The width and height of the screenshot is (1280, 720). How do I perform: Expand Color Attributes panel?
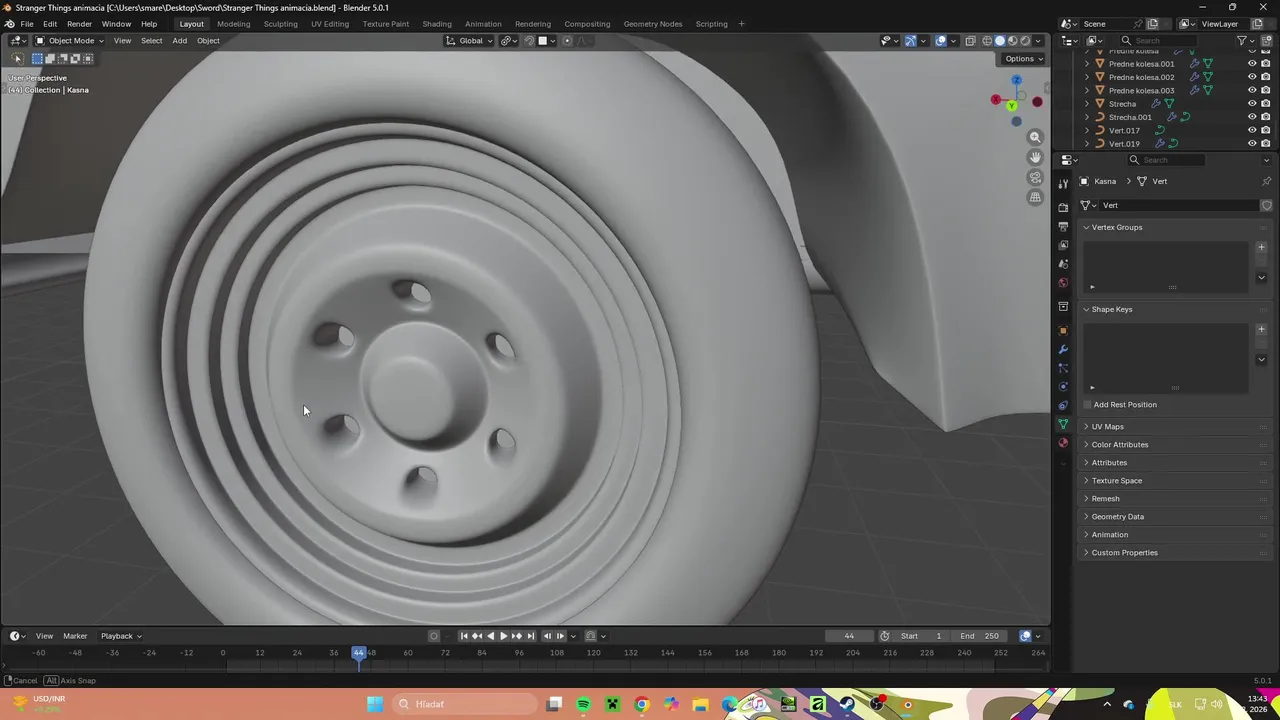1119,445
